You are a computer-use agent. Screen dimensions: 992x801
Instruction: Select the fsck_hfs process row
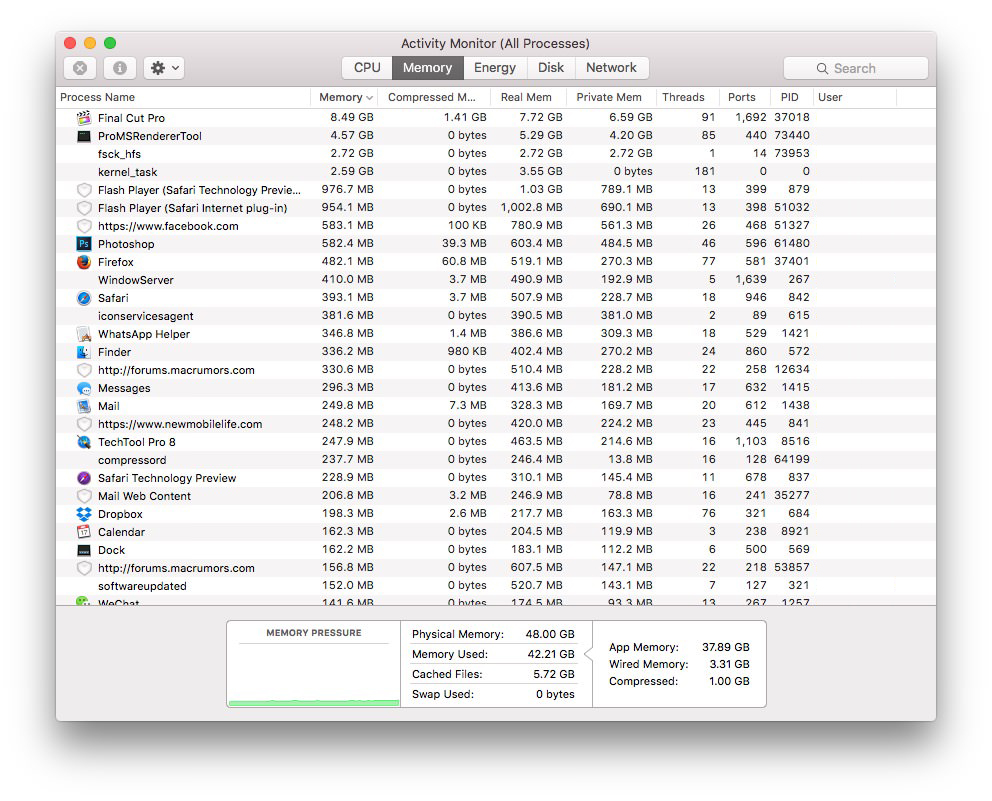496,154
